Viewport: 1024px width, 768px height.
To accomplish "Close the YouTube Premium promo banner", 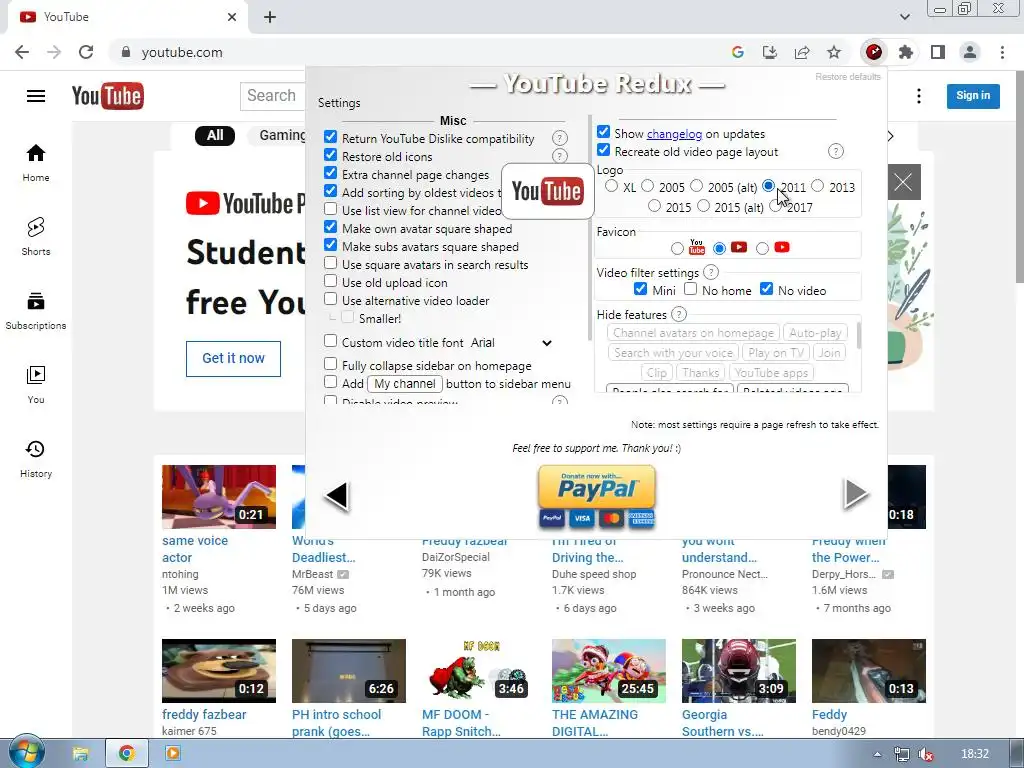I will [904, 182].
